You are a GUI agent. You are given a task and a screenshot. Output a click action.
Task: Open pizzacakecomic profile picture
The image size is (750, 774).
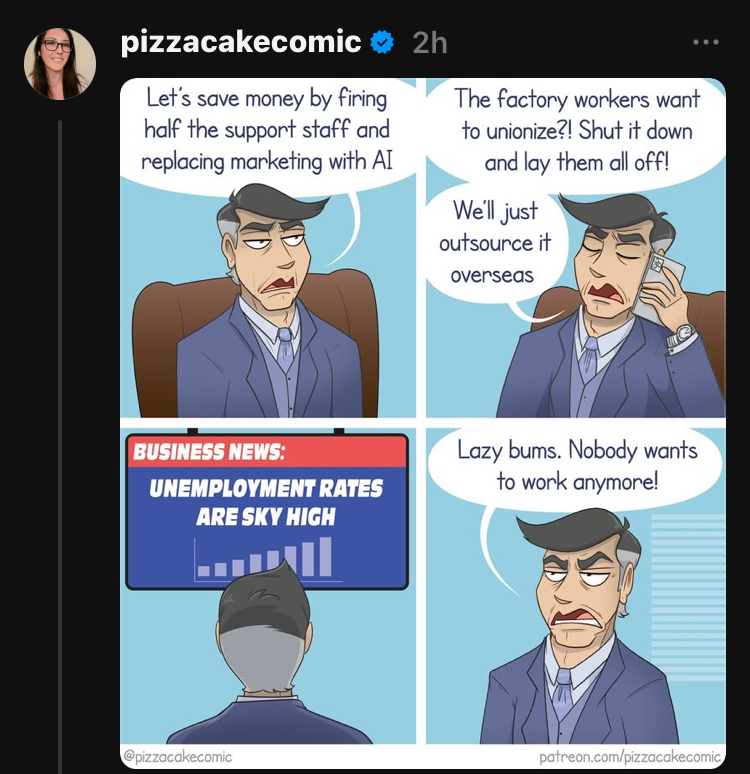pos(60,64)
